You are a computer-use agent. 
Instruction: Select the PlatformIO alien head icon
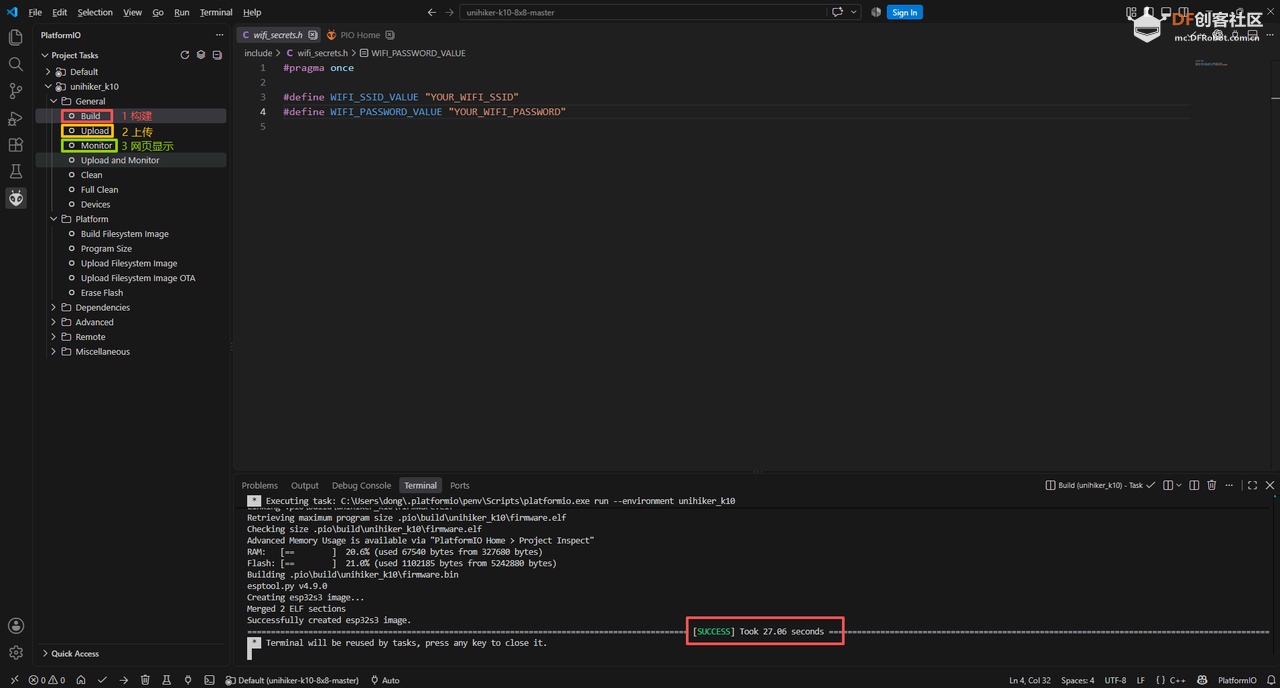click(x=15, y=198)
